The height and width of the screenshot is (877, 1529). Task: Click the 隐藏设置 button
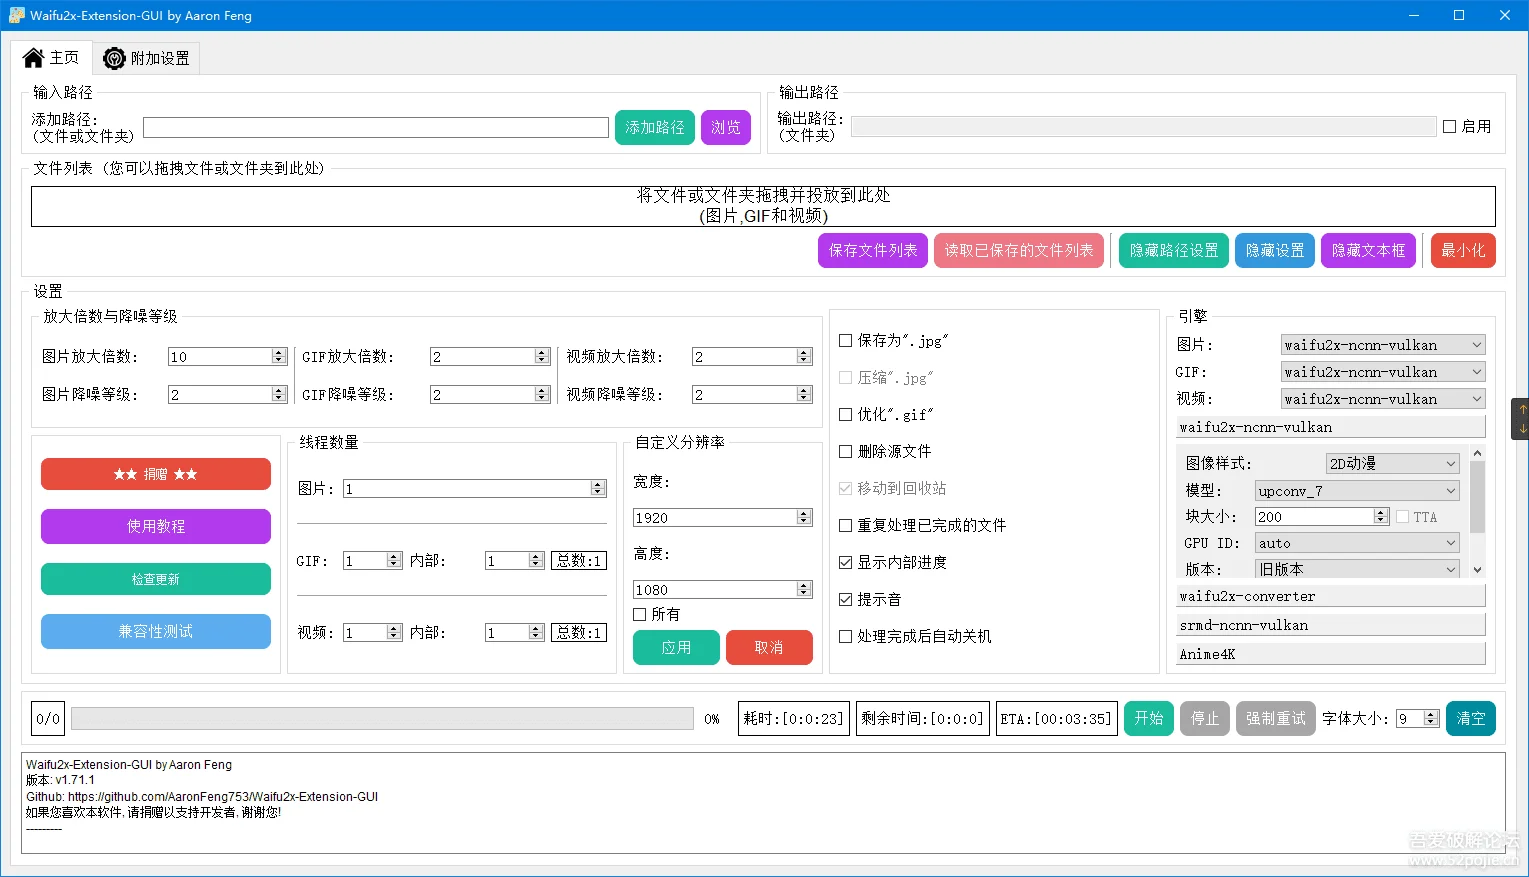(x=1275, y=250)
